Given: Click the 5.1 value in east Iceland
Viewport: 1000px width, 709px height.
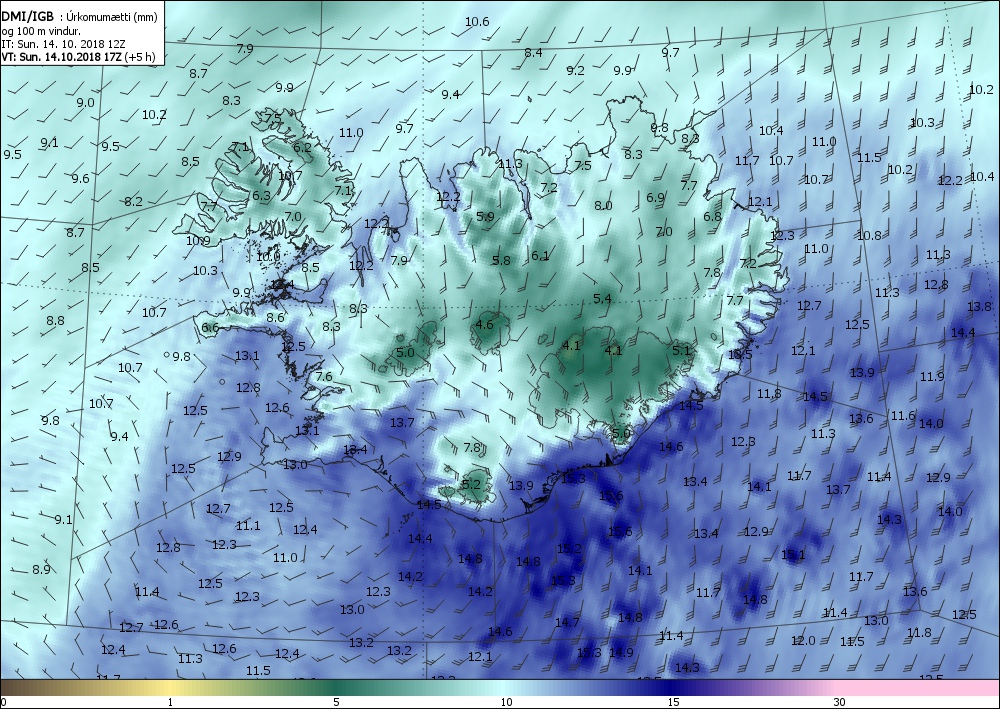Looking at the screenshot, I should 681,350.
